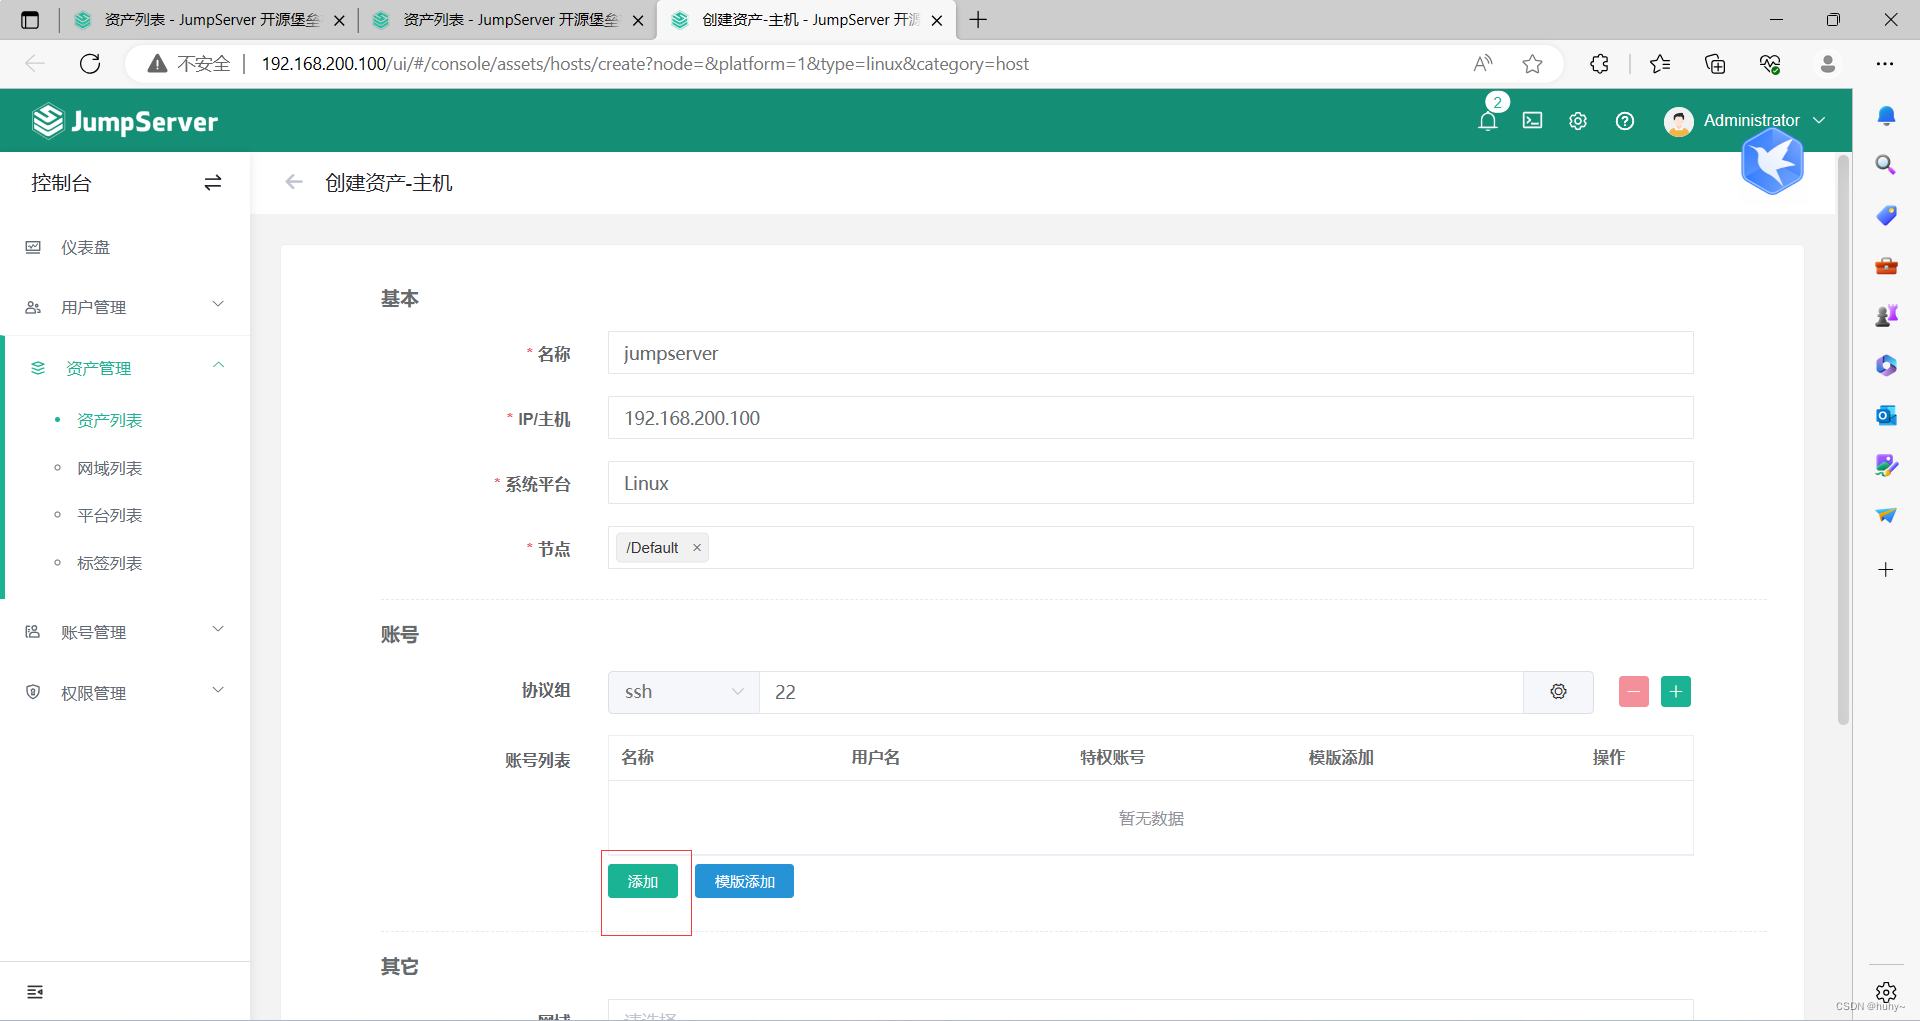Open 标签列表 in the sidebar
Image resolution: width=1920 pixels, height=1021 pixels.
click(110, 563)
